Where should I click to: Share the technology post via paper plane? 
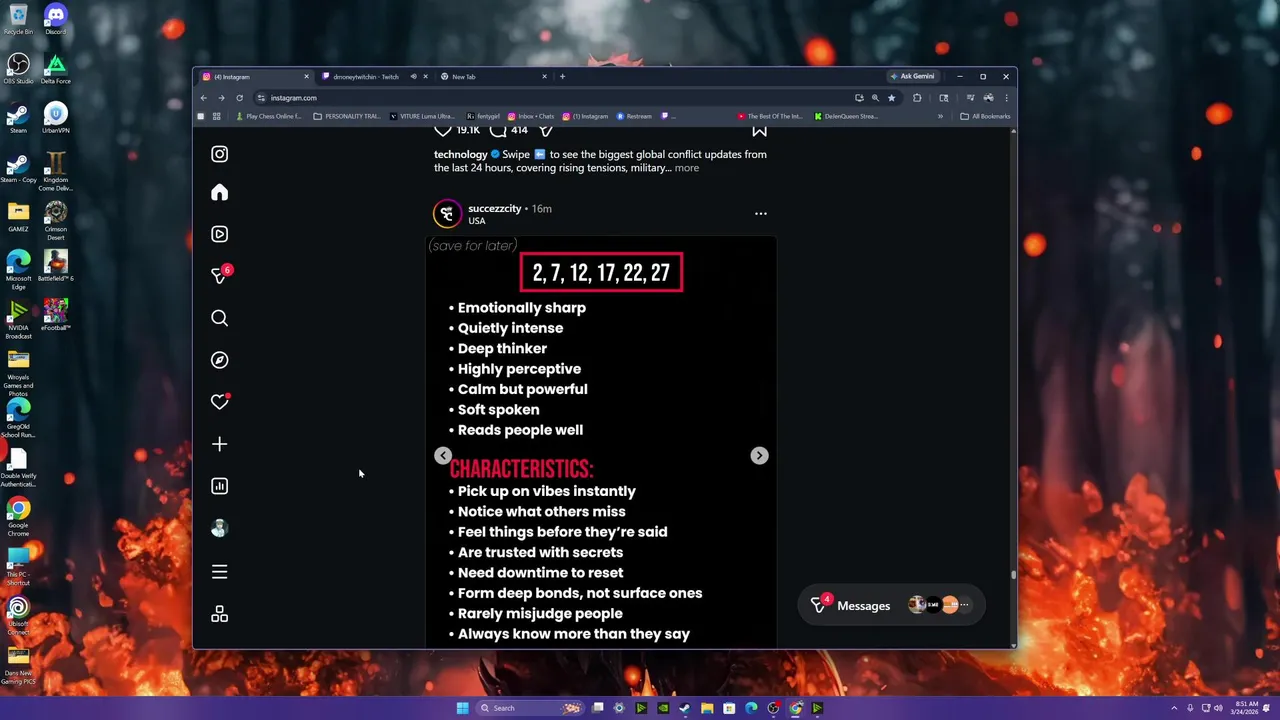(x=546, y=130)
